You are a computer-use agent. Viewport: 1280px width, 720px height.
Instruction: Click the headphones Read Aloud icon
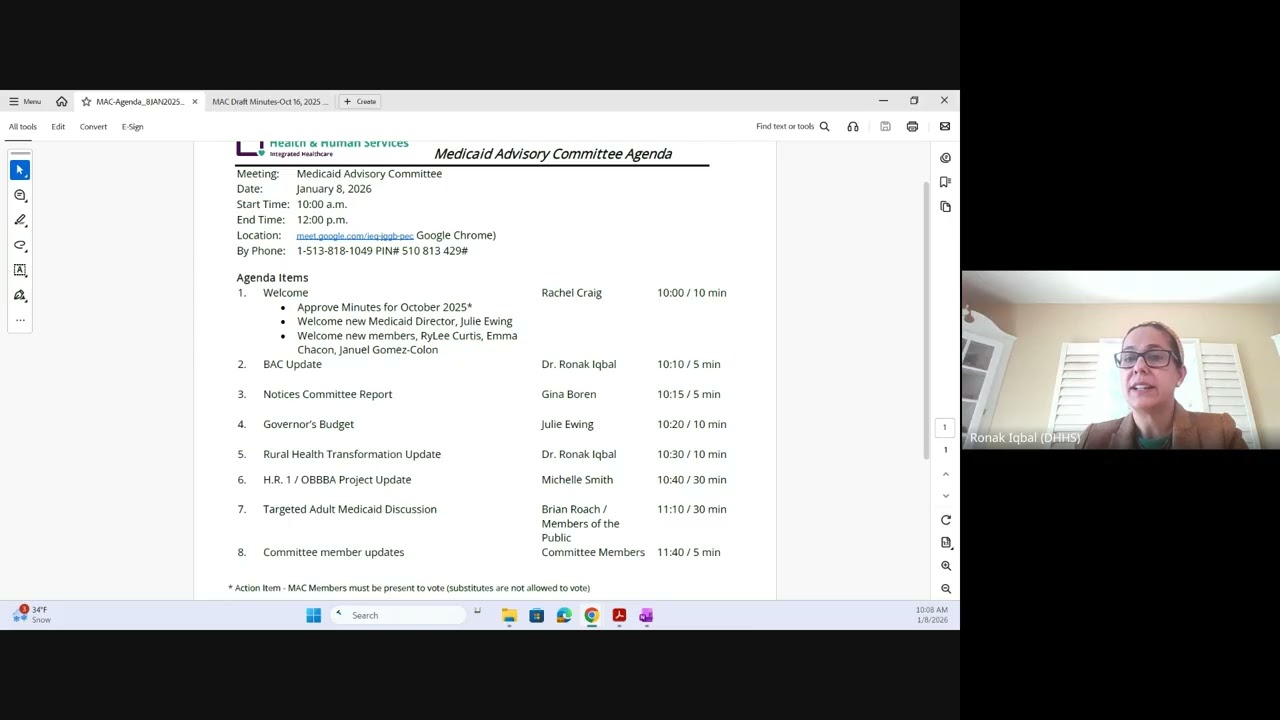tap(853, 126)
